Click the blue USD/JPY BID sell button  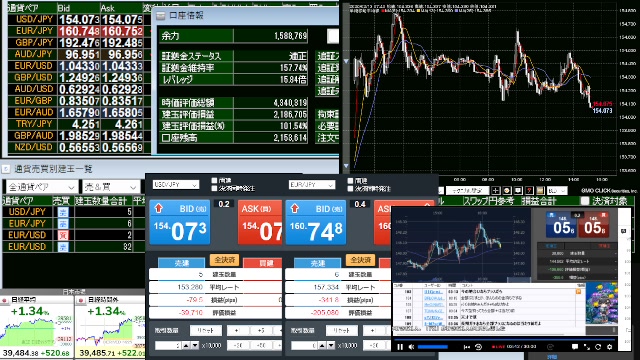(x=180, y=222)
